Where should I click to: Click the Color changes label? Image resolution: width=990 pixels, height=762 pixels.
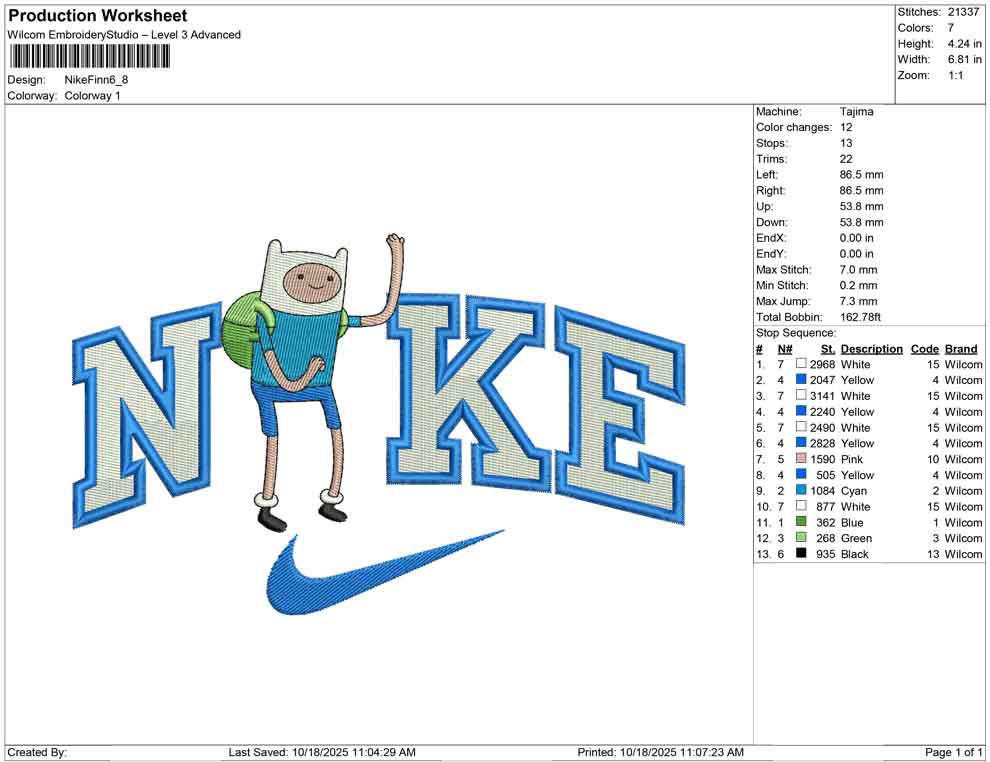(x=794, y=128)
